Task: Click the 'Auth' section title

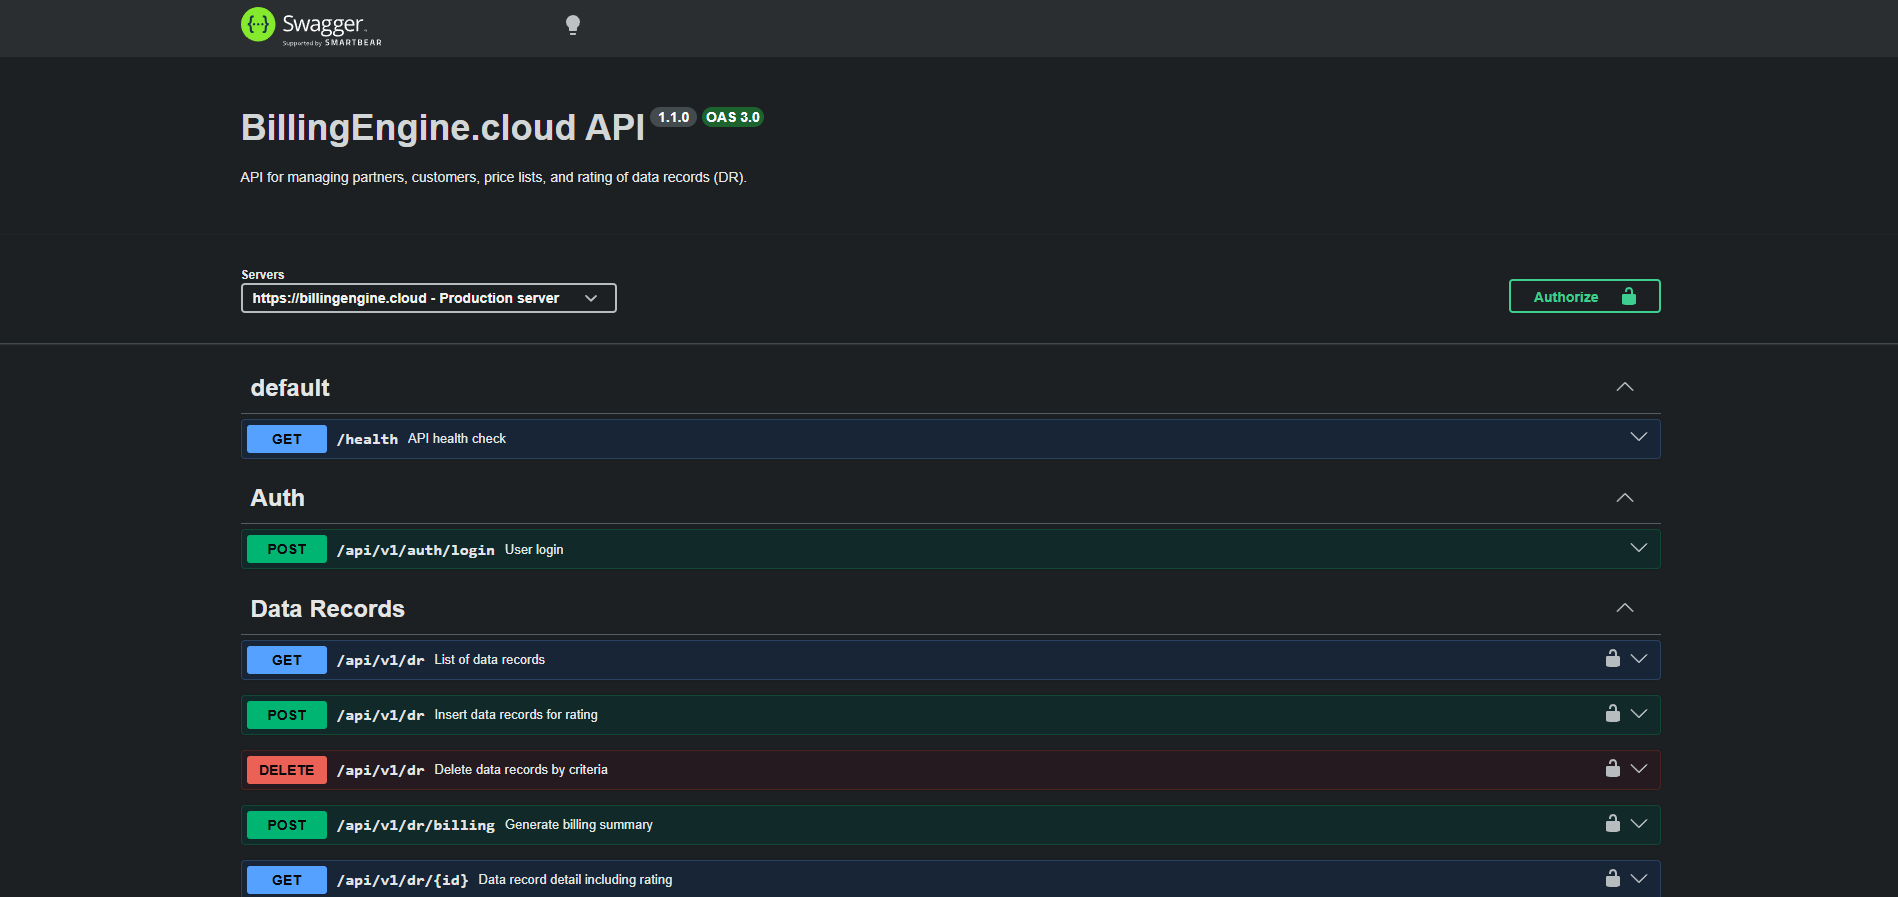Action: click(278, 498)
